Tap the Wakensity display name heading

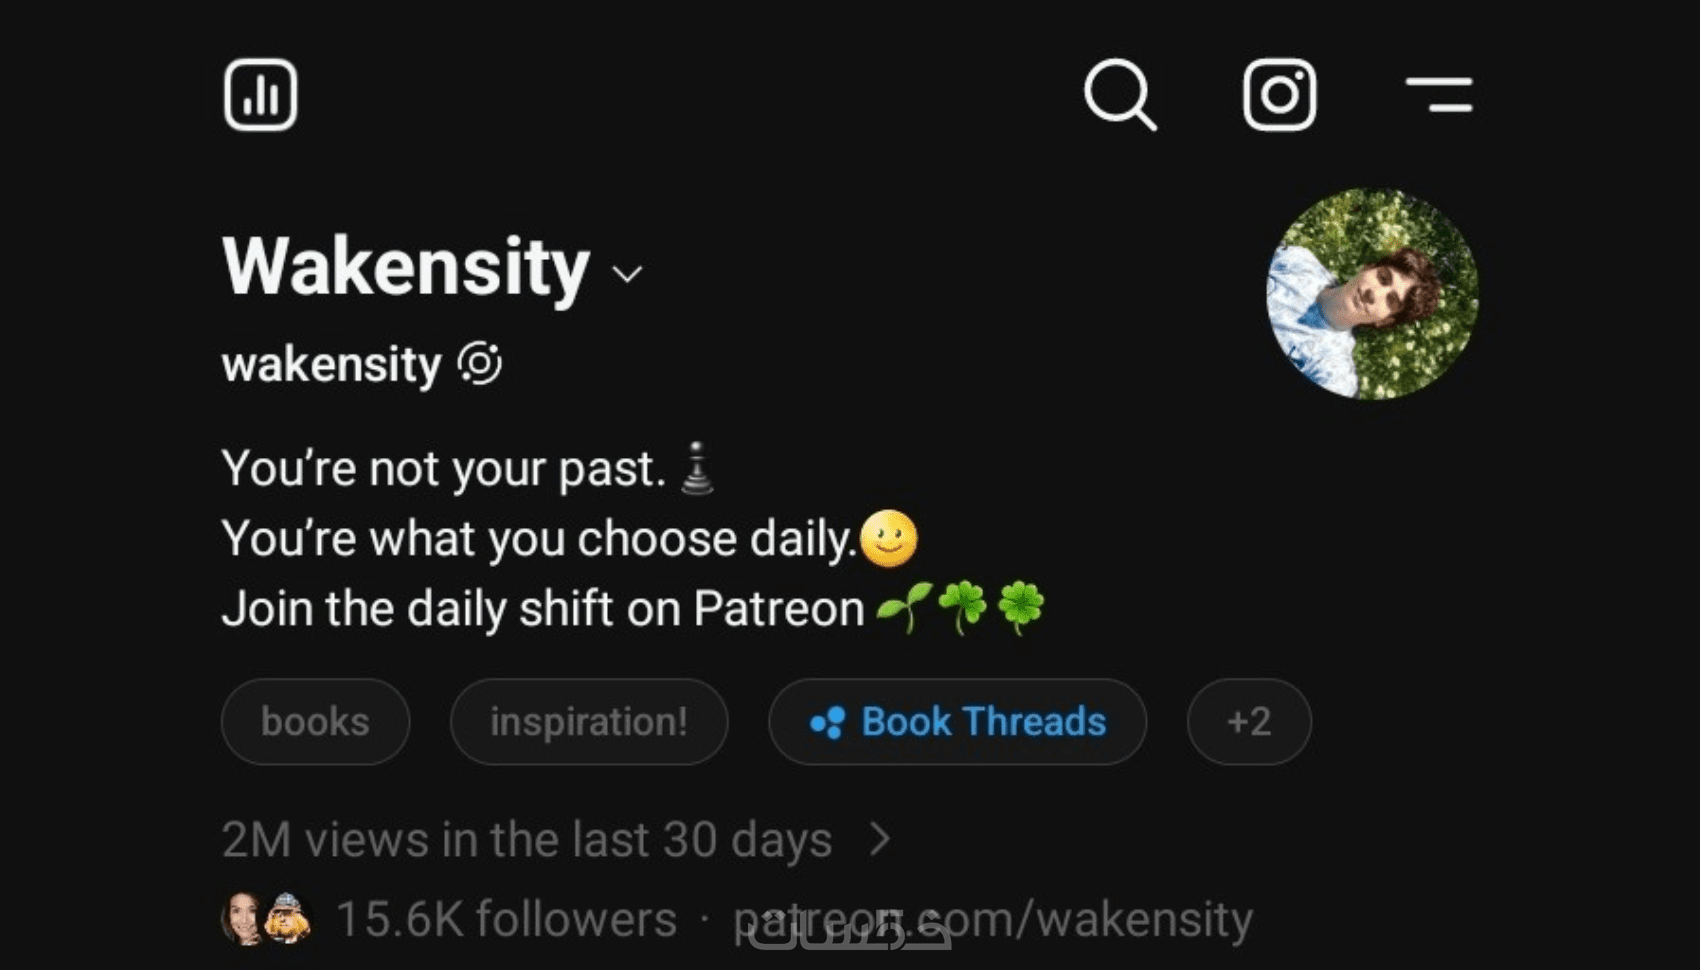point(406,267)
